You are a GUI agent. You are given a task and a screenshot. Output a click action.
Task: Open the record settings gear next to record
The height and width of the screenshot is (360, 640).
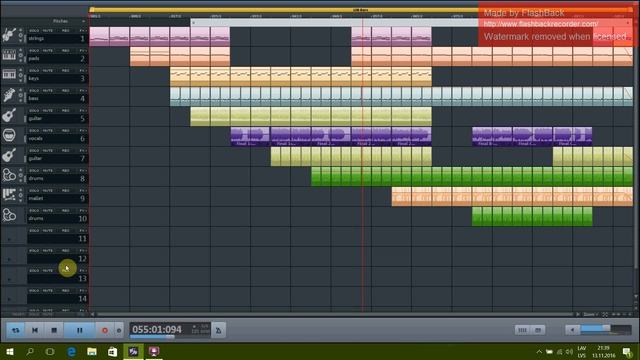[x=119, y=330]
